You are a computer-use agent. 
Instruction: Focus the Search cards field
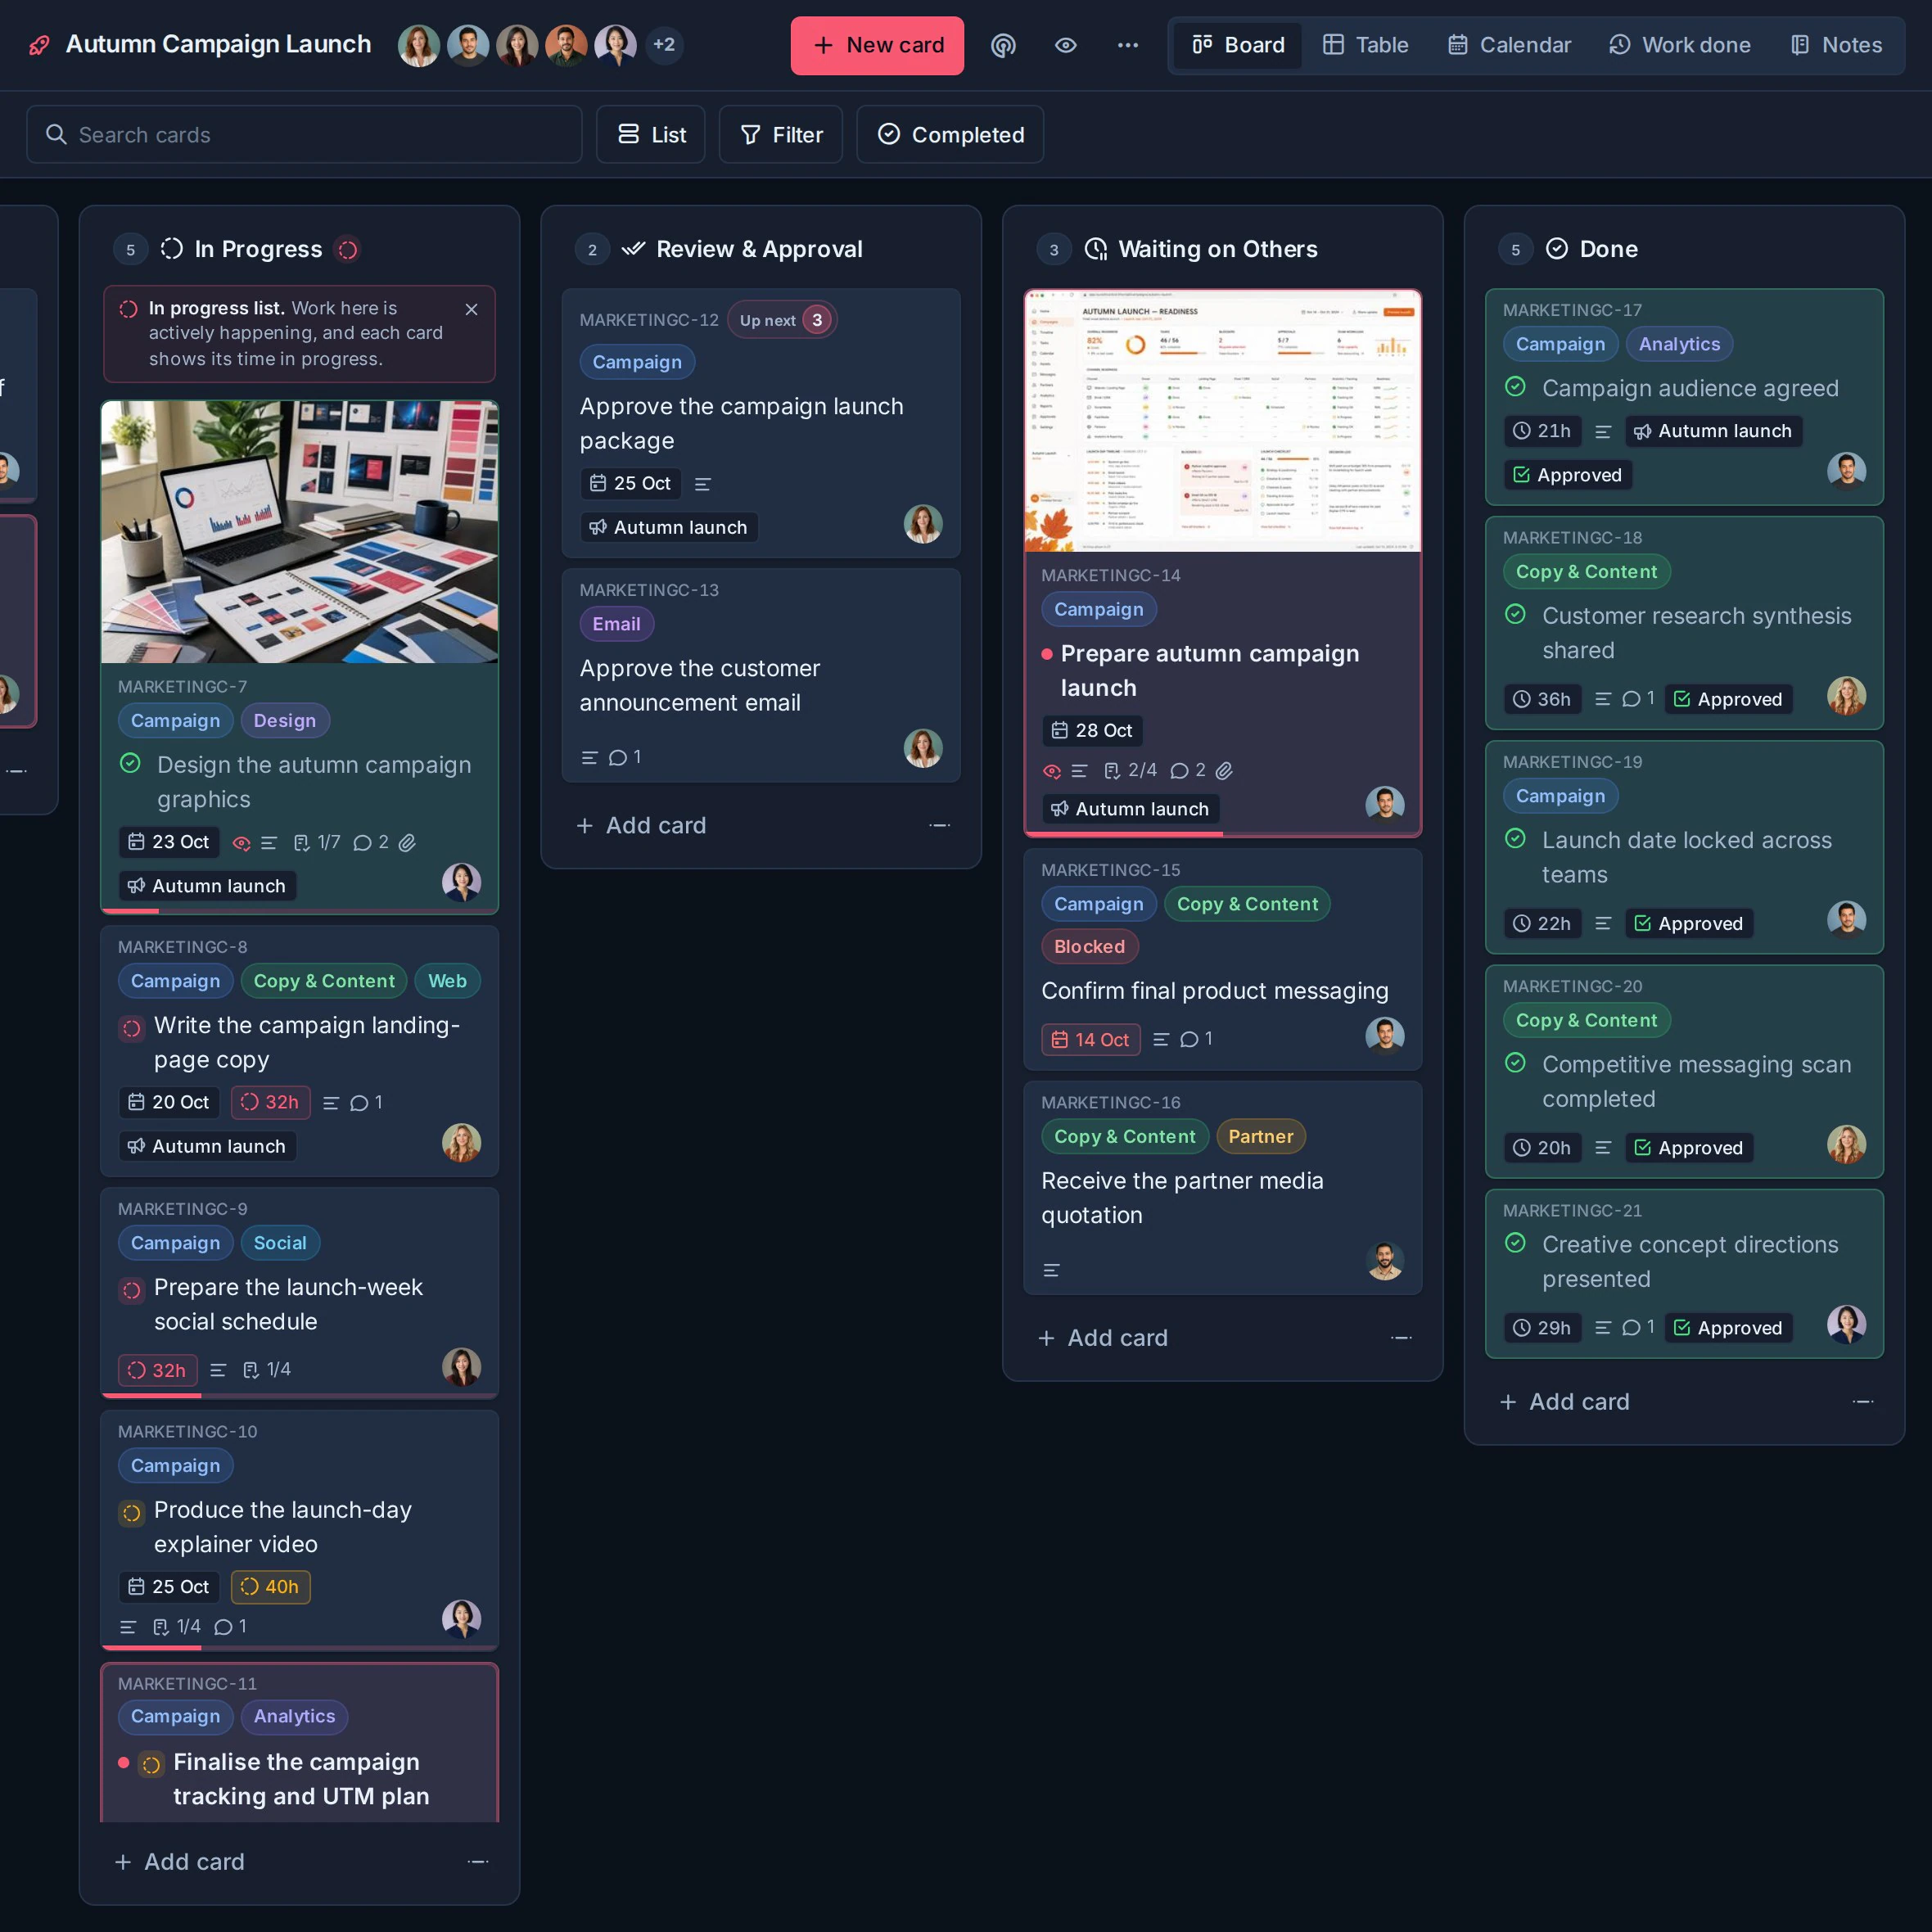tap(304, 134)
